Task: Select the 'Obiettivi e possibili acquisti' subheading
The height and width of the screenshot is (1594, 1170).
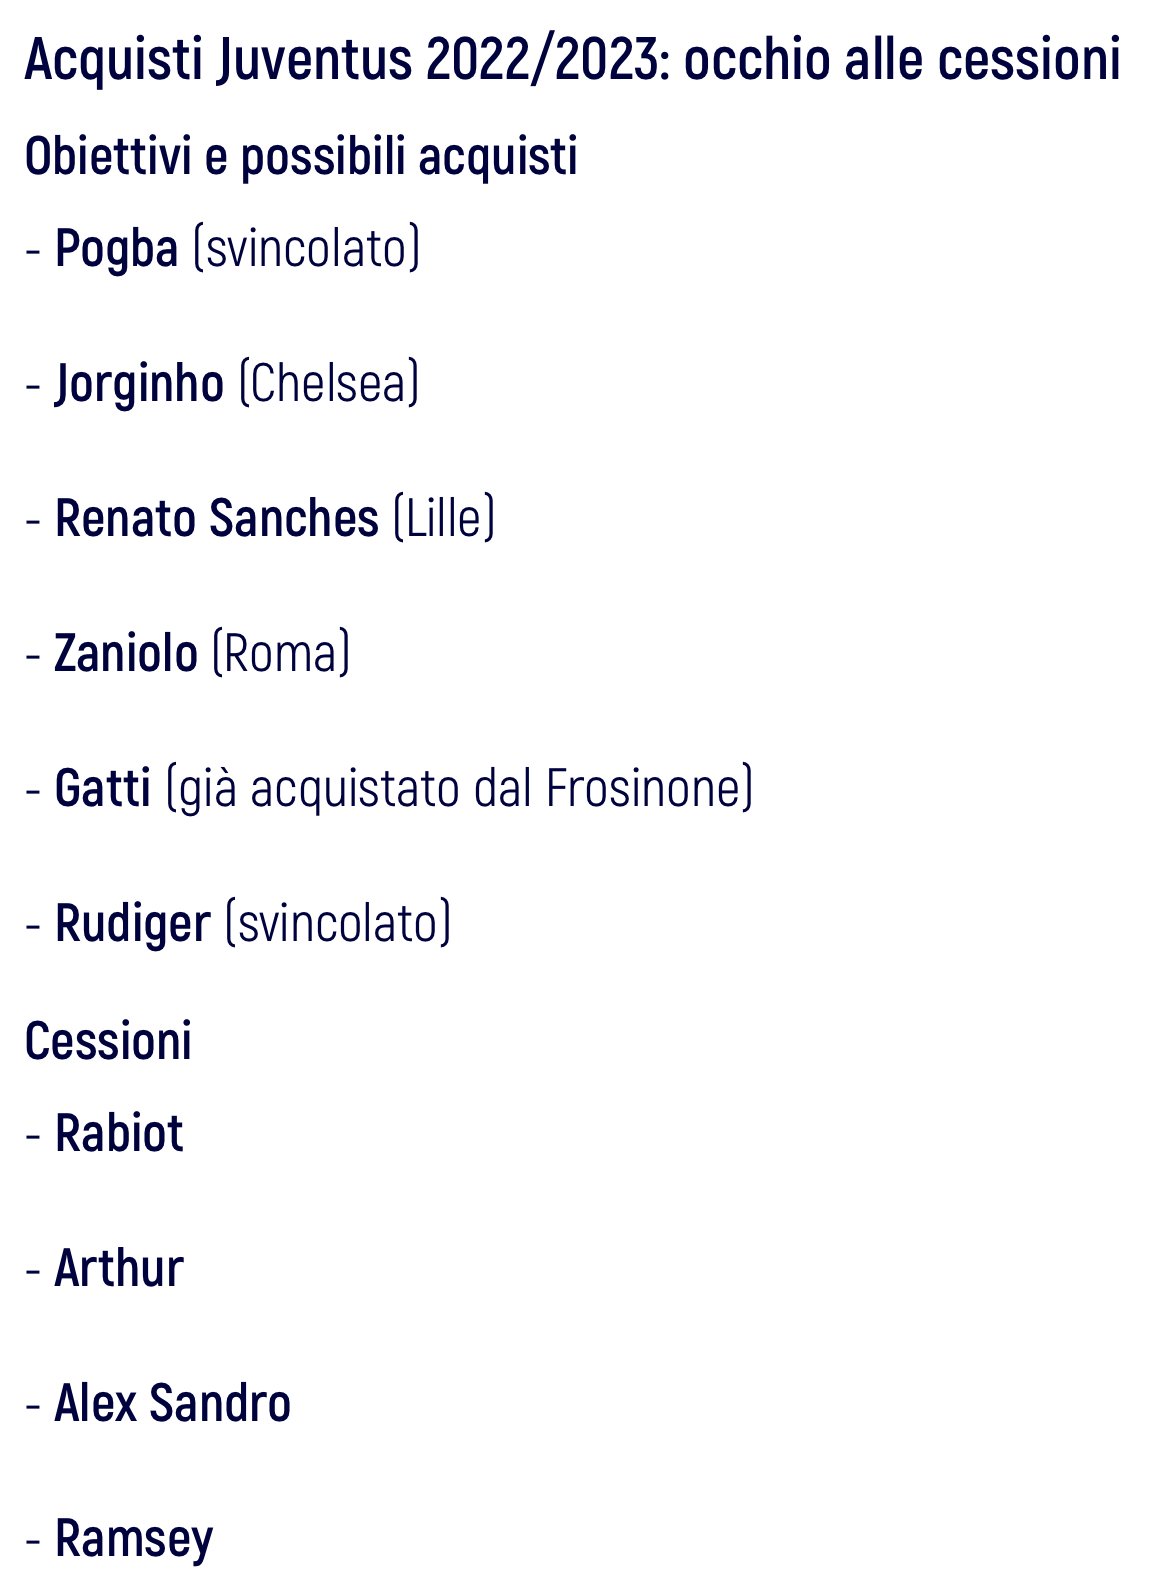Action: coord(301,158)
